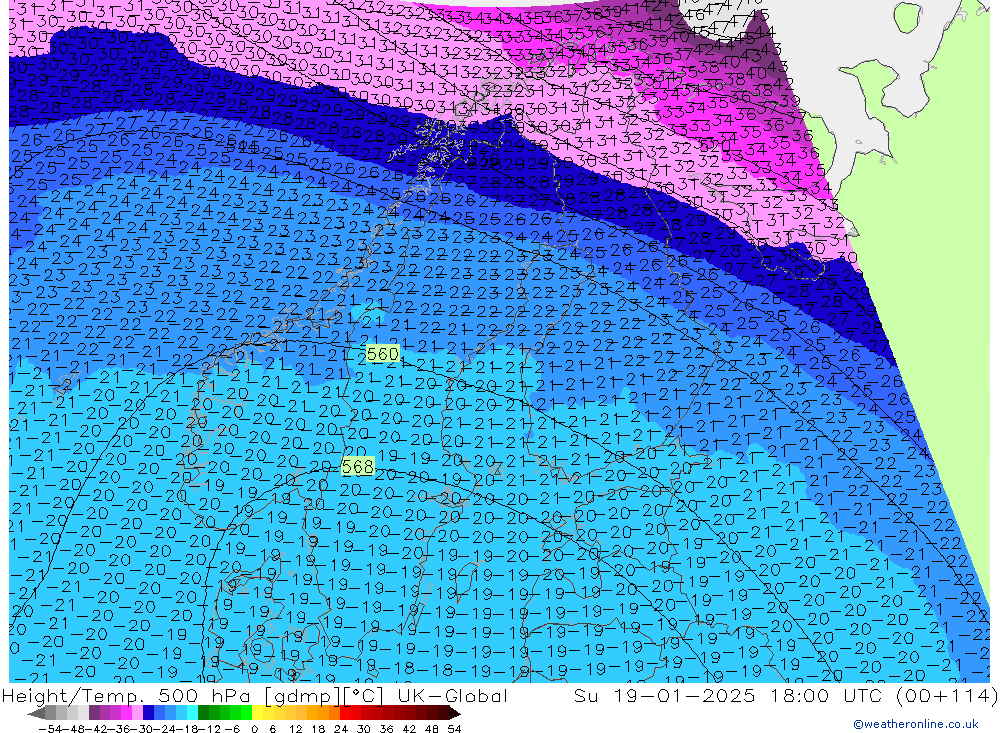Click the left arrow end of the legend
Viewport: 1000px width, 733px height.
tap(36, 713)
